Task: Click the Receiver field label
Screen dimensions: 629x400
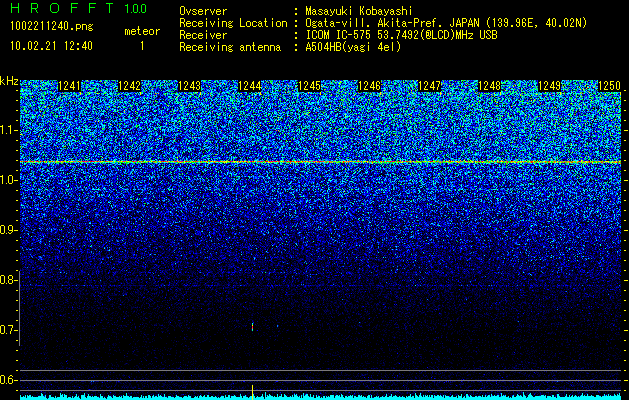Action: [203, 35]
